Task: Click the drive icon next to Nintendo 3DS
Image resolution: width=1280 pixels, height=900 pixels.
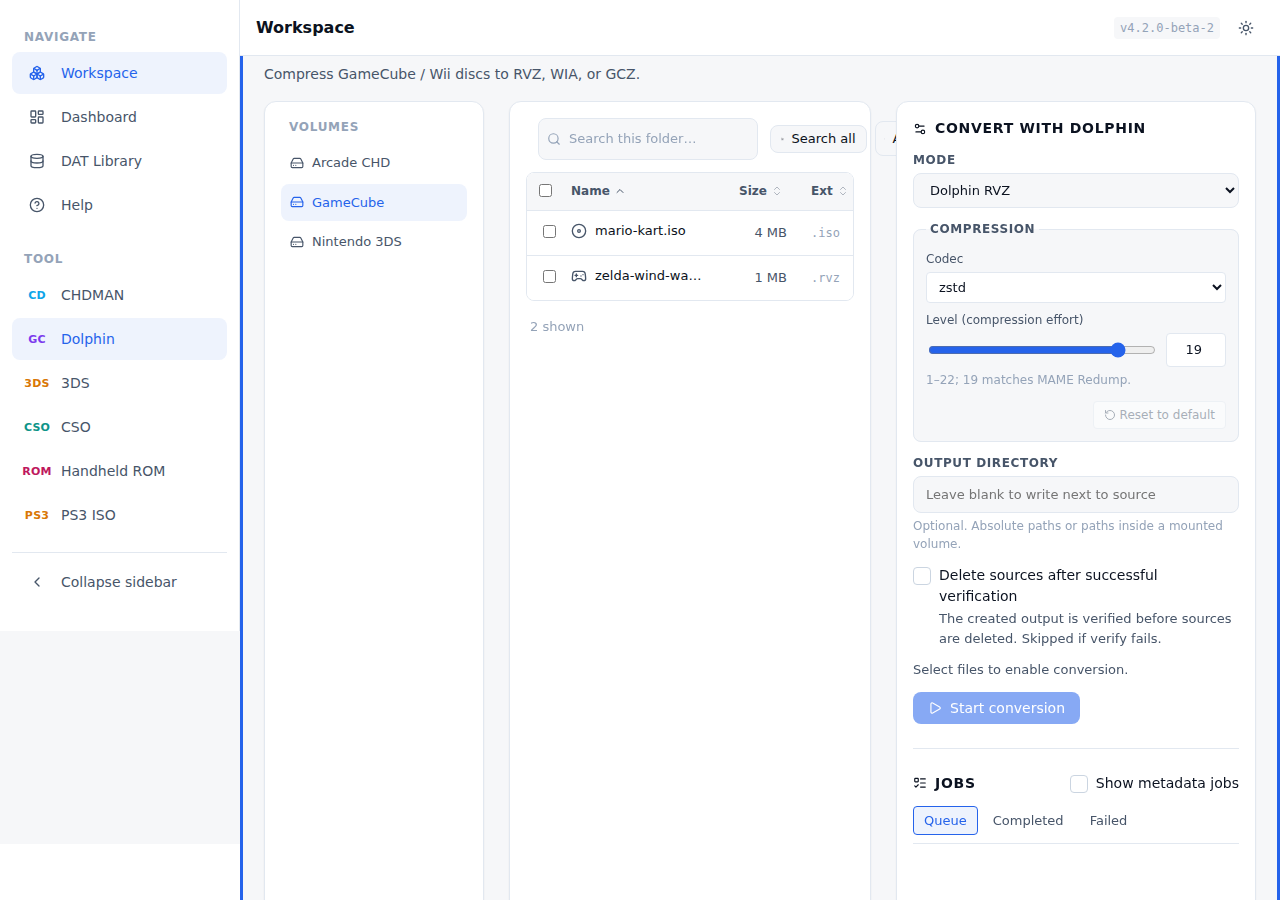Action: [x=297, y=242]
